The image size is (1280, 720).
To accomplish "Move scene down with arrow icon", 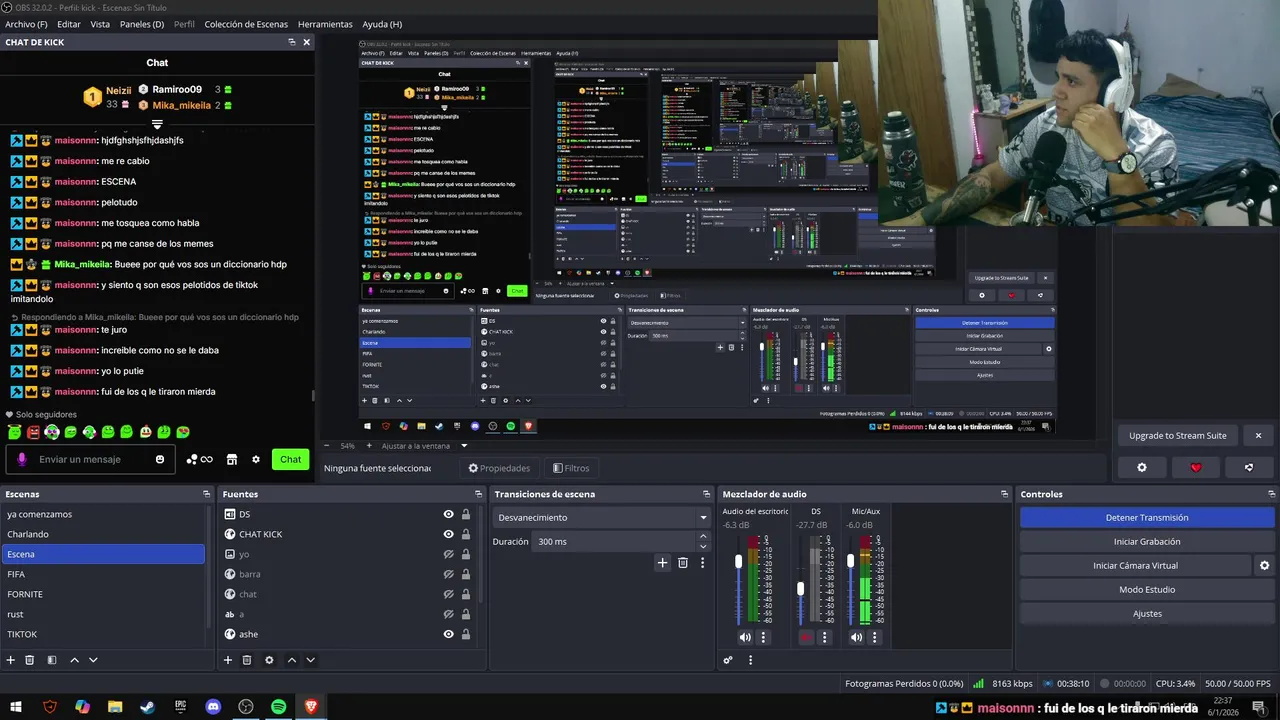I will pyautogui.click(x=93, y=660).
